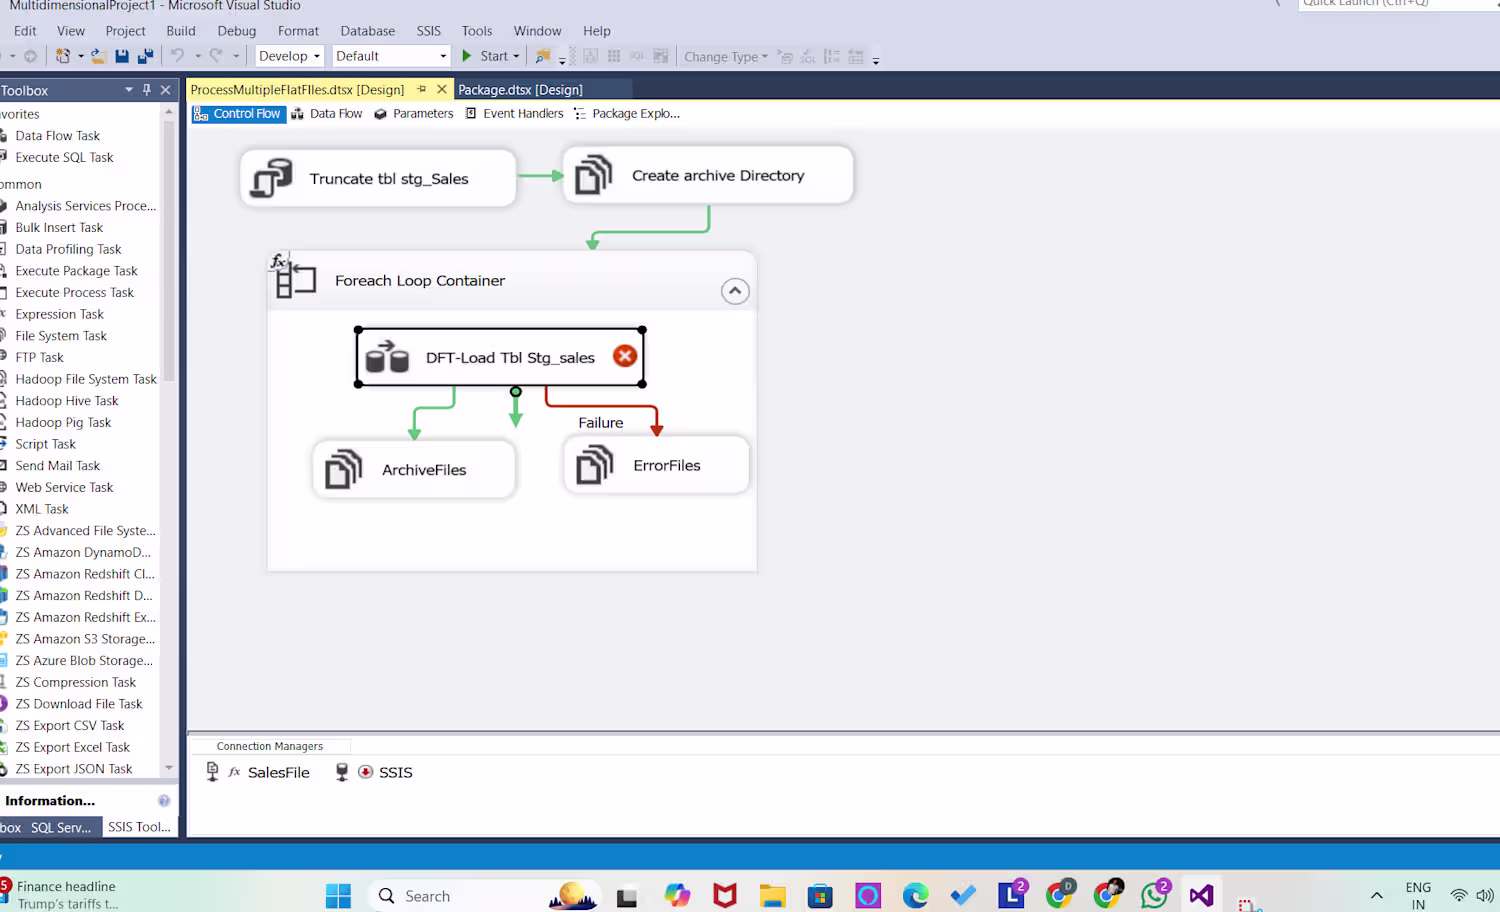Open the Project menu

[125, 31]
